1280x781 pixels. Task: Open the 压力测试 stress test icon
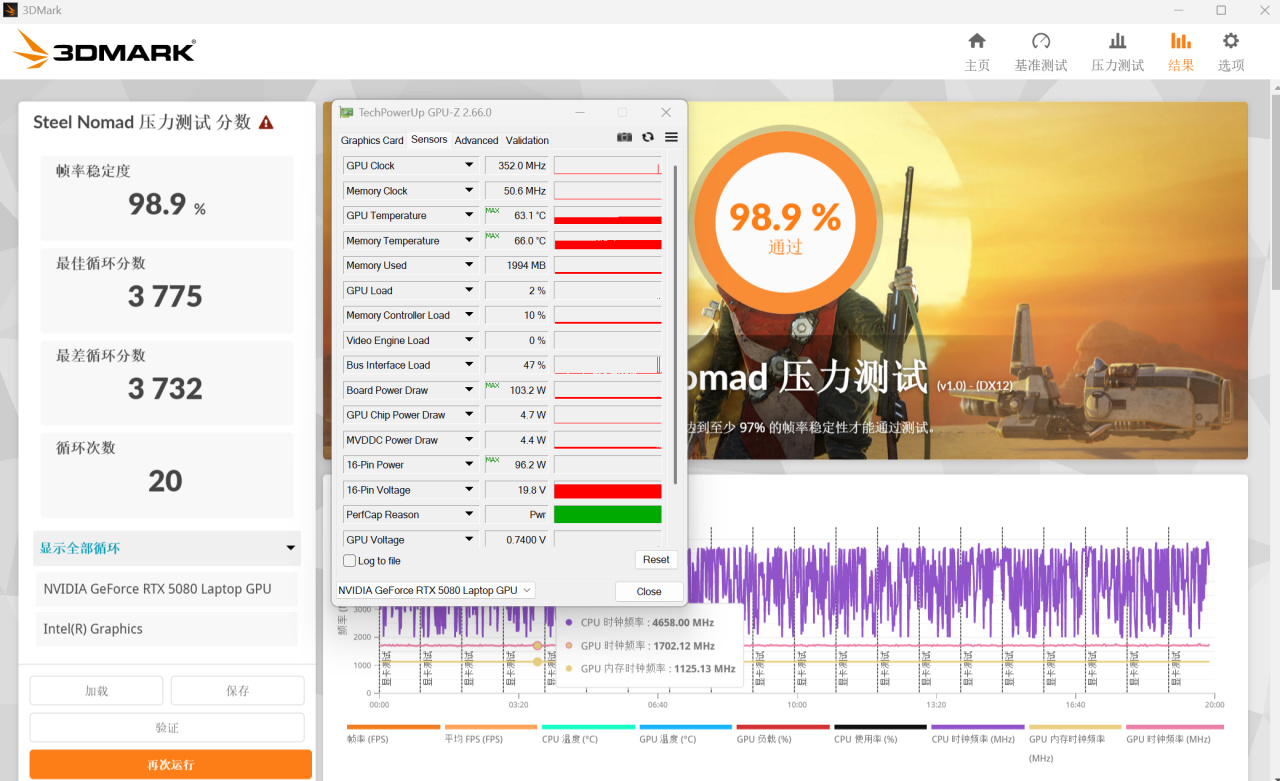tap(1118, 41)
